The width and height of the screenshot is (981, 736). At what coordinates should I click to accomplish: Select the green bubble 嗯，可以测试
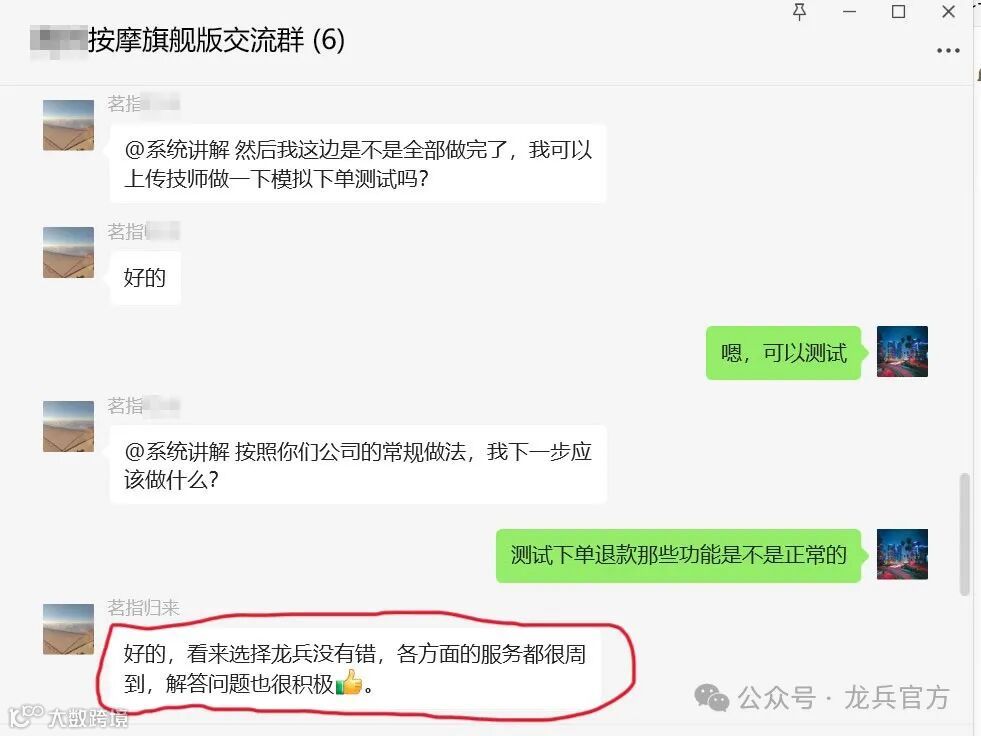click(783, 353)
